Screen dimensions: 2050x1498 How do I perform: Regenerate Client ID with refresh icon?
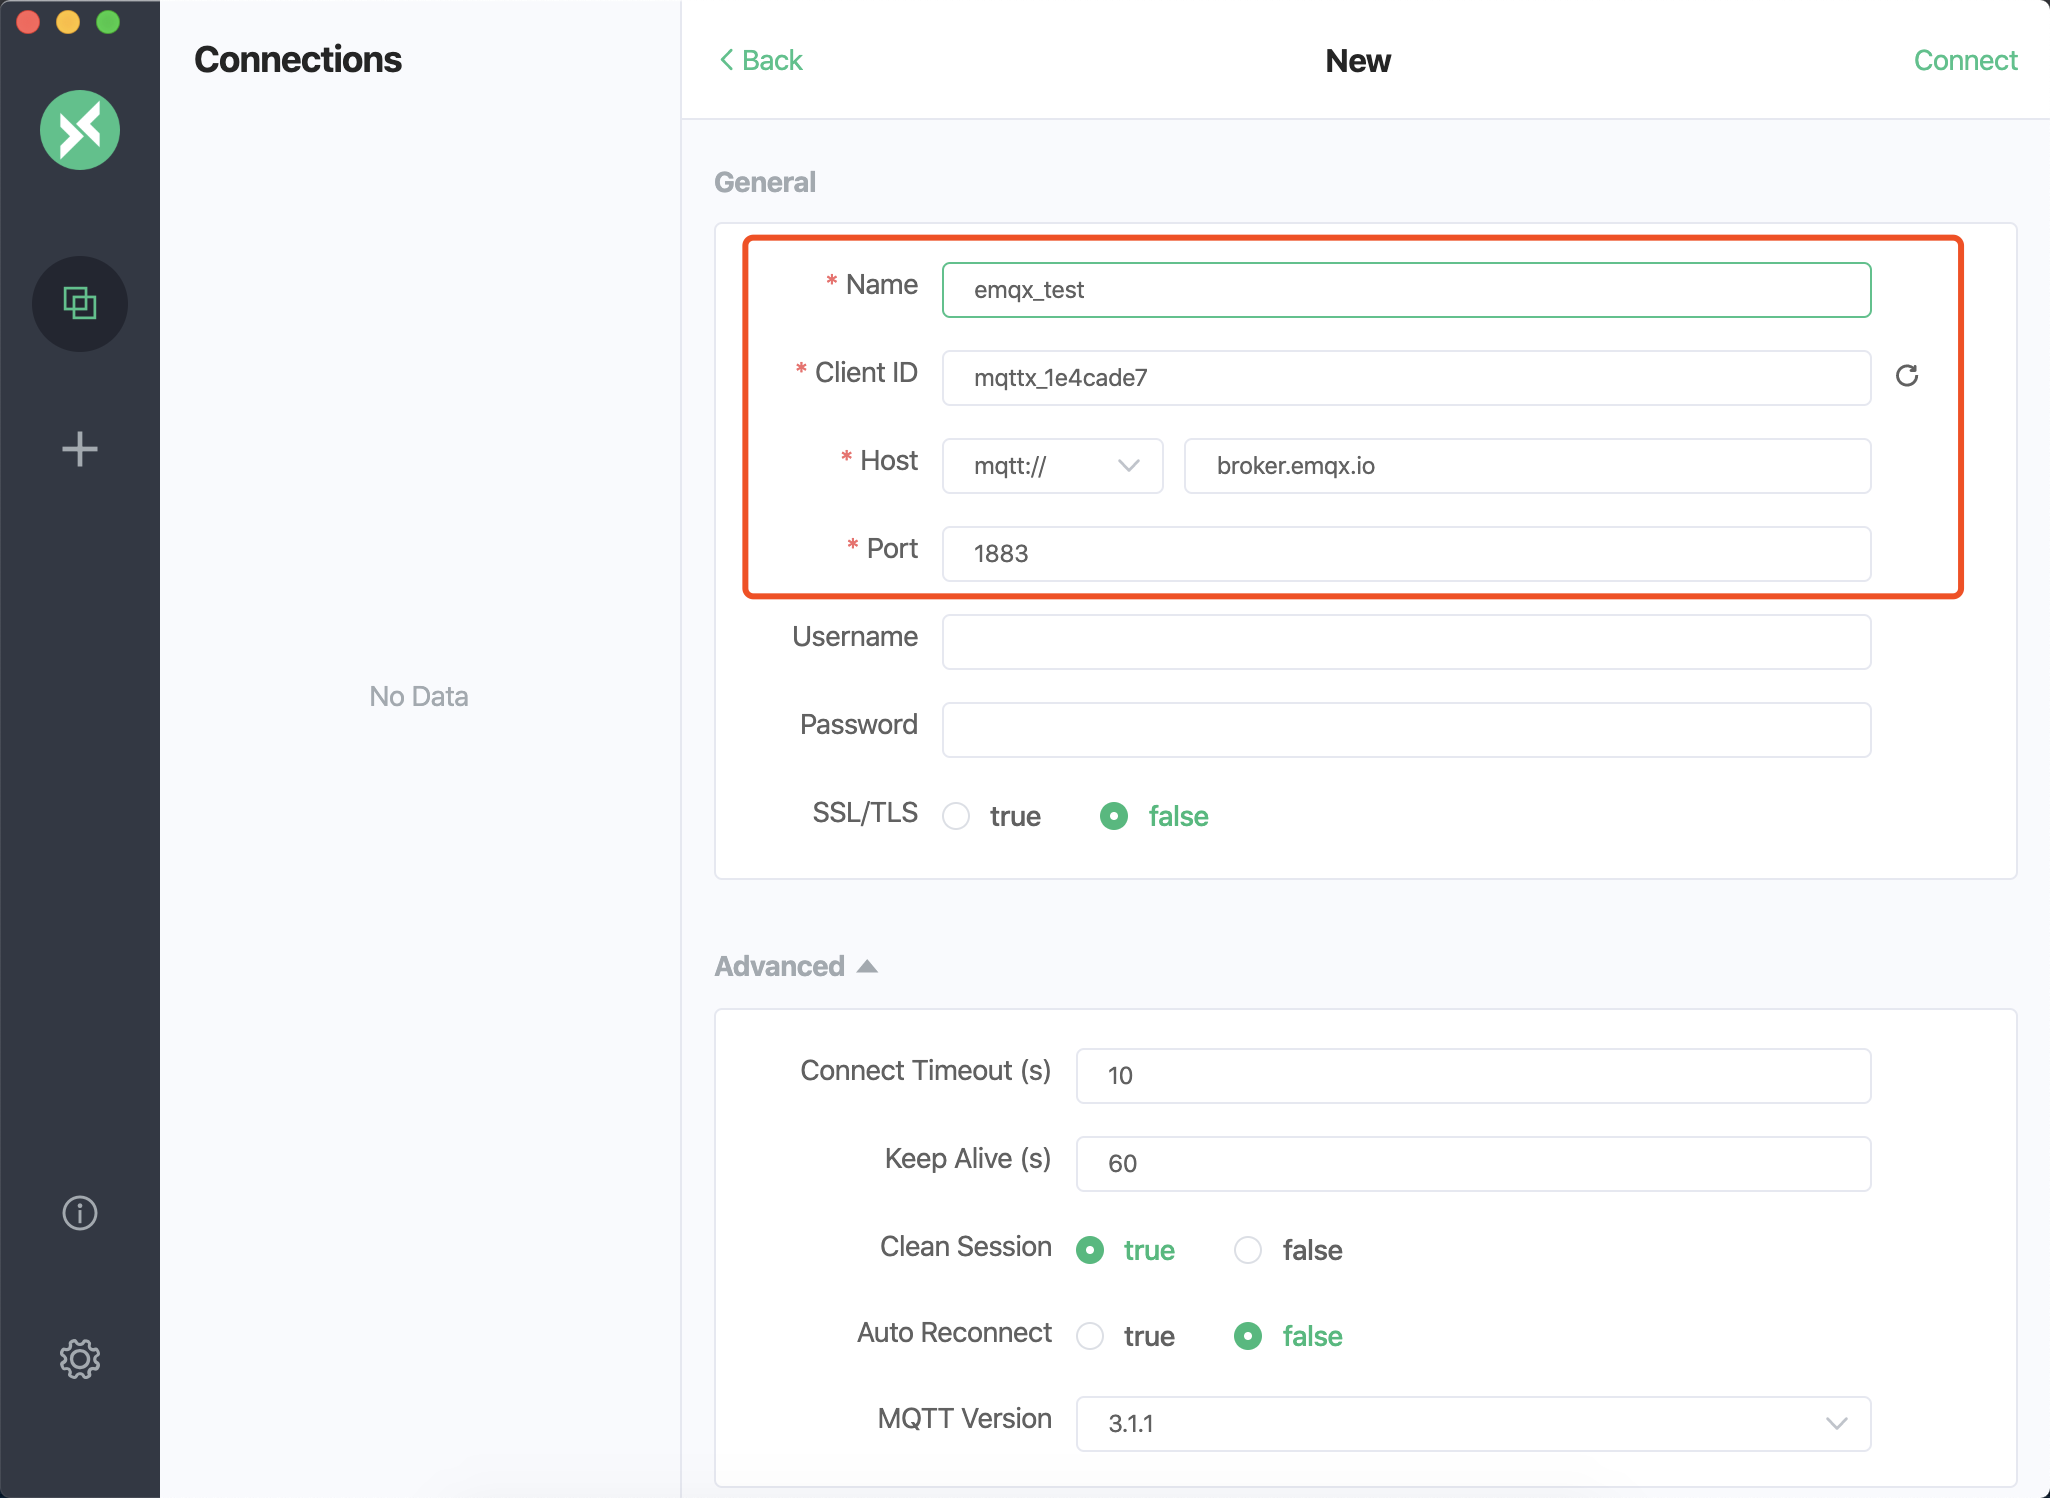(1906, 376)
